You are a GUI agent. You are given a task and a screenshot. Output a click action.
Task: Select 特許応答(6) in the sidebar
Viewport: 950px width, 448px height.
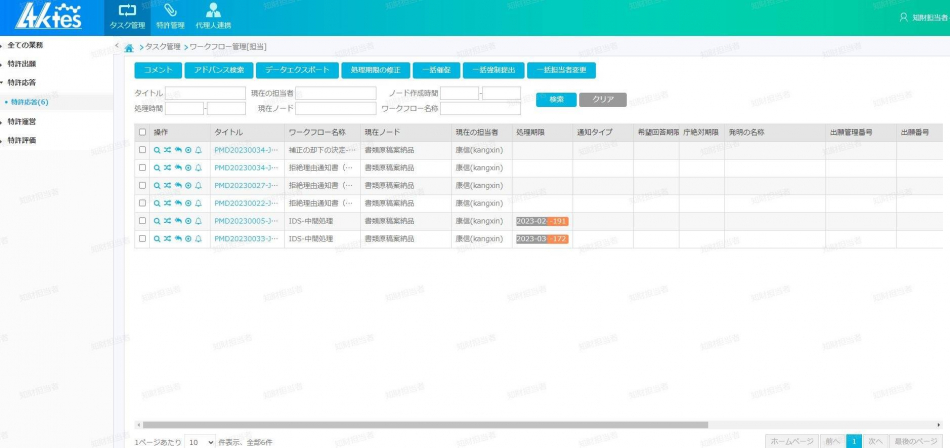[29, 102]
